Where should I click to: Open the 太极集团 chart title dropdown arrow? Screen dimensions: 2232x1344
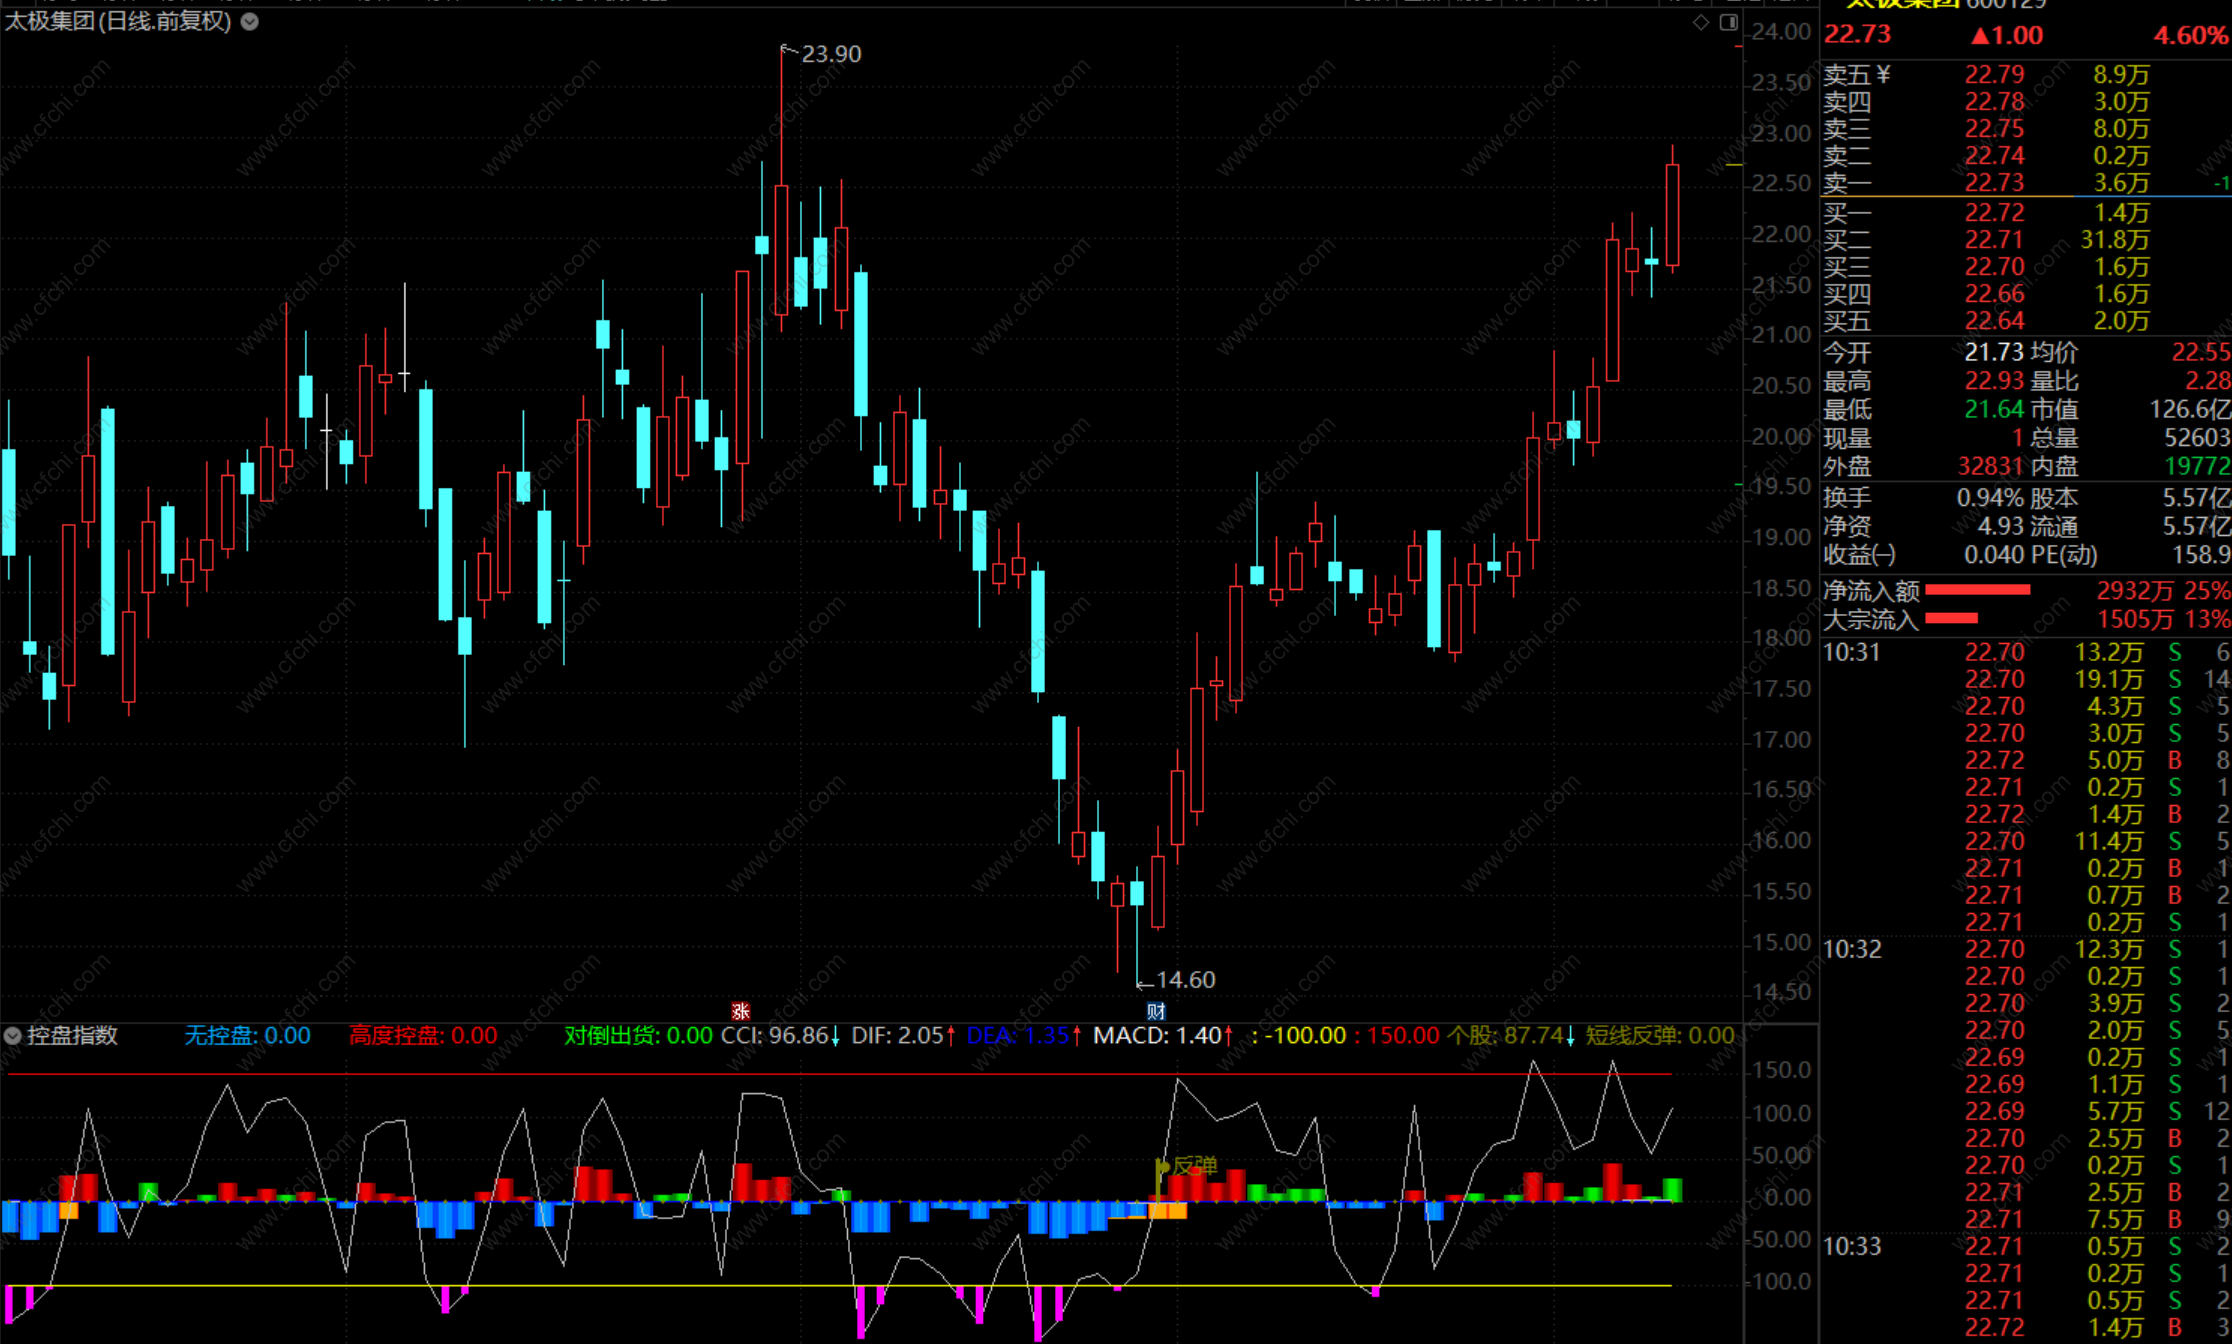click(250, 21)
